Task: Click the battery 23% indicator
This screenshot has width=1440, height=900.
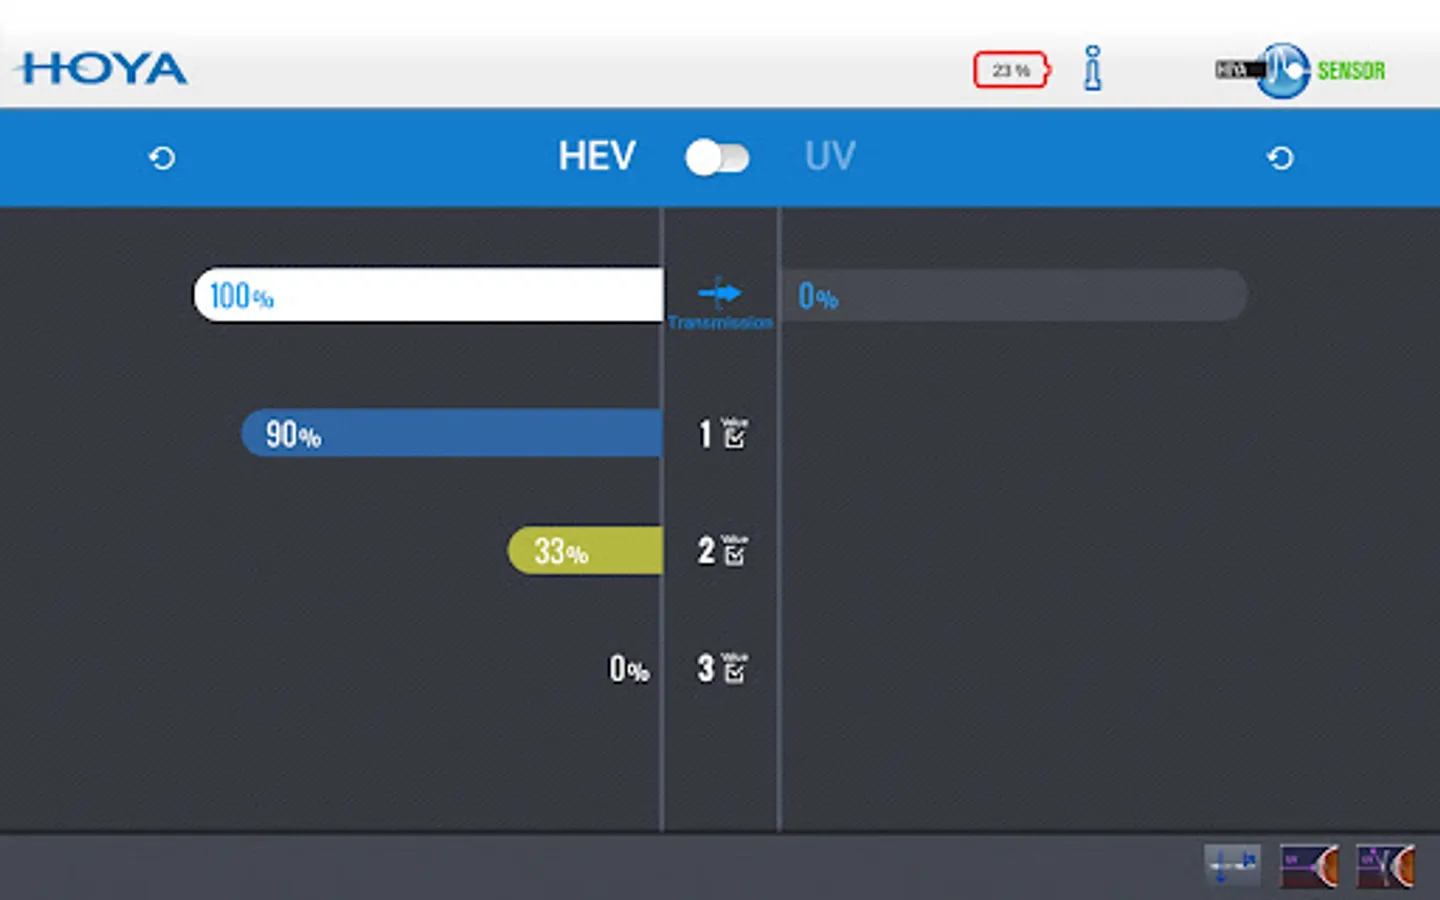Action: 1011,70
